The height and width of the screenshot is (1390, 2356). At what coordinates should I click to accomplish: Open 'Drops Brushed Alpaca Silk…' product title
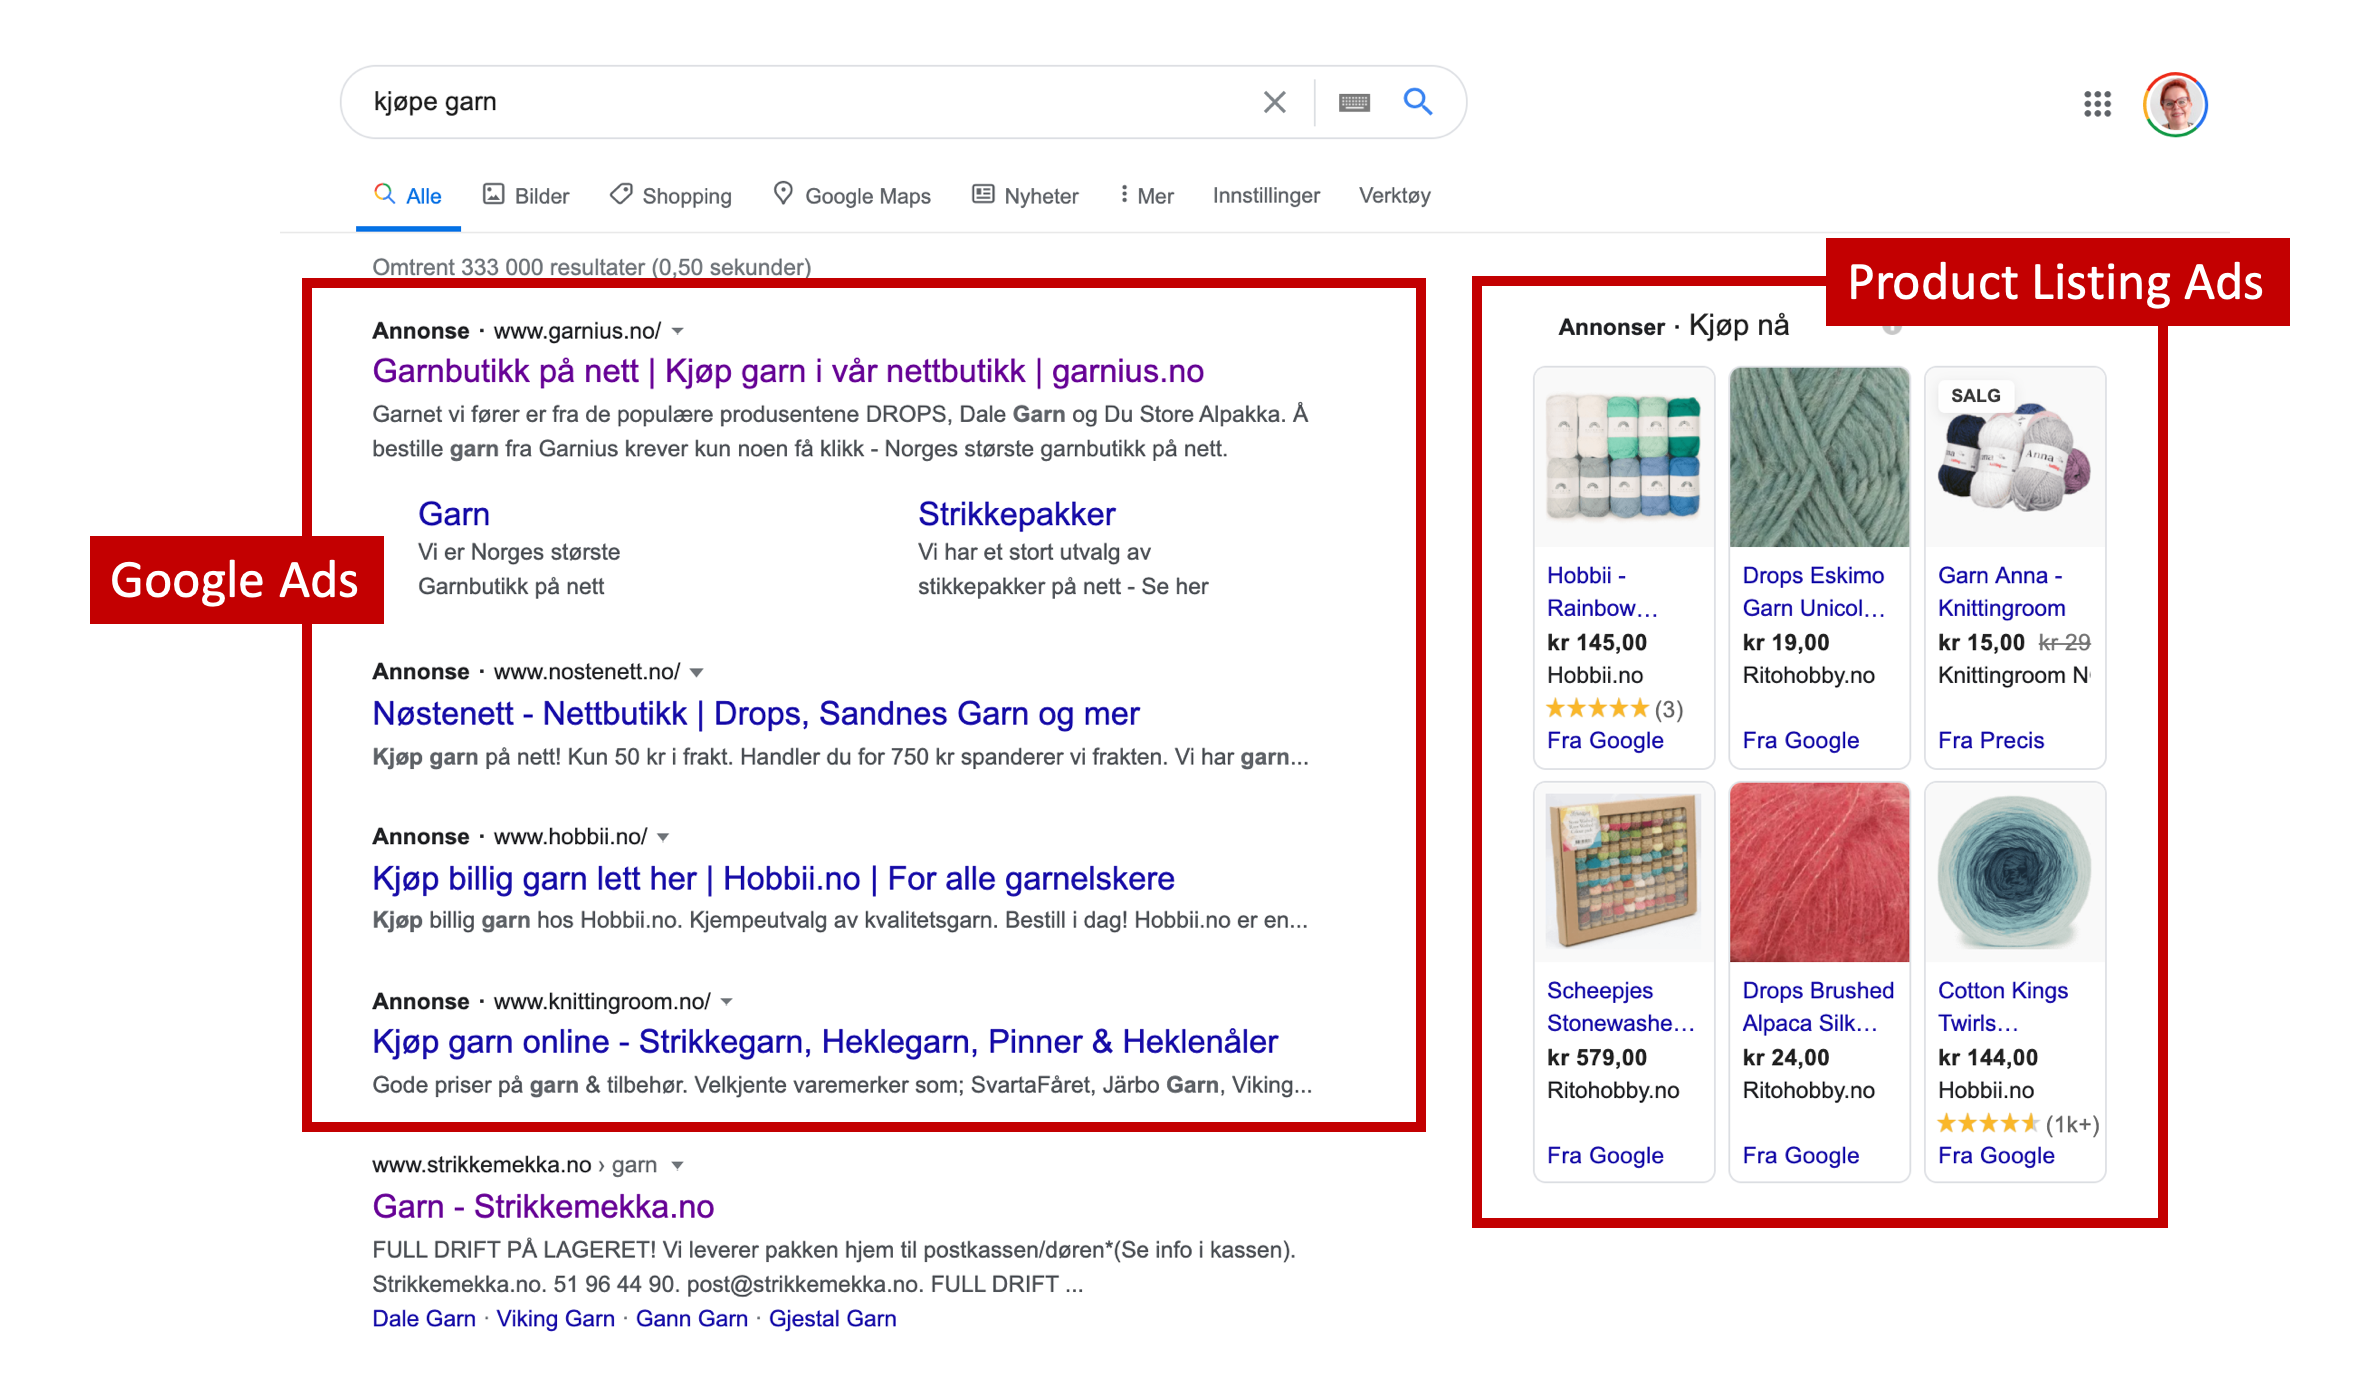pyautogui.click(x=1818, y=1007)
